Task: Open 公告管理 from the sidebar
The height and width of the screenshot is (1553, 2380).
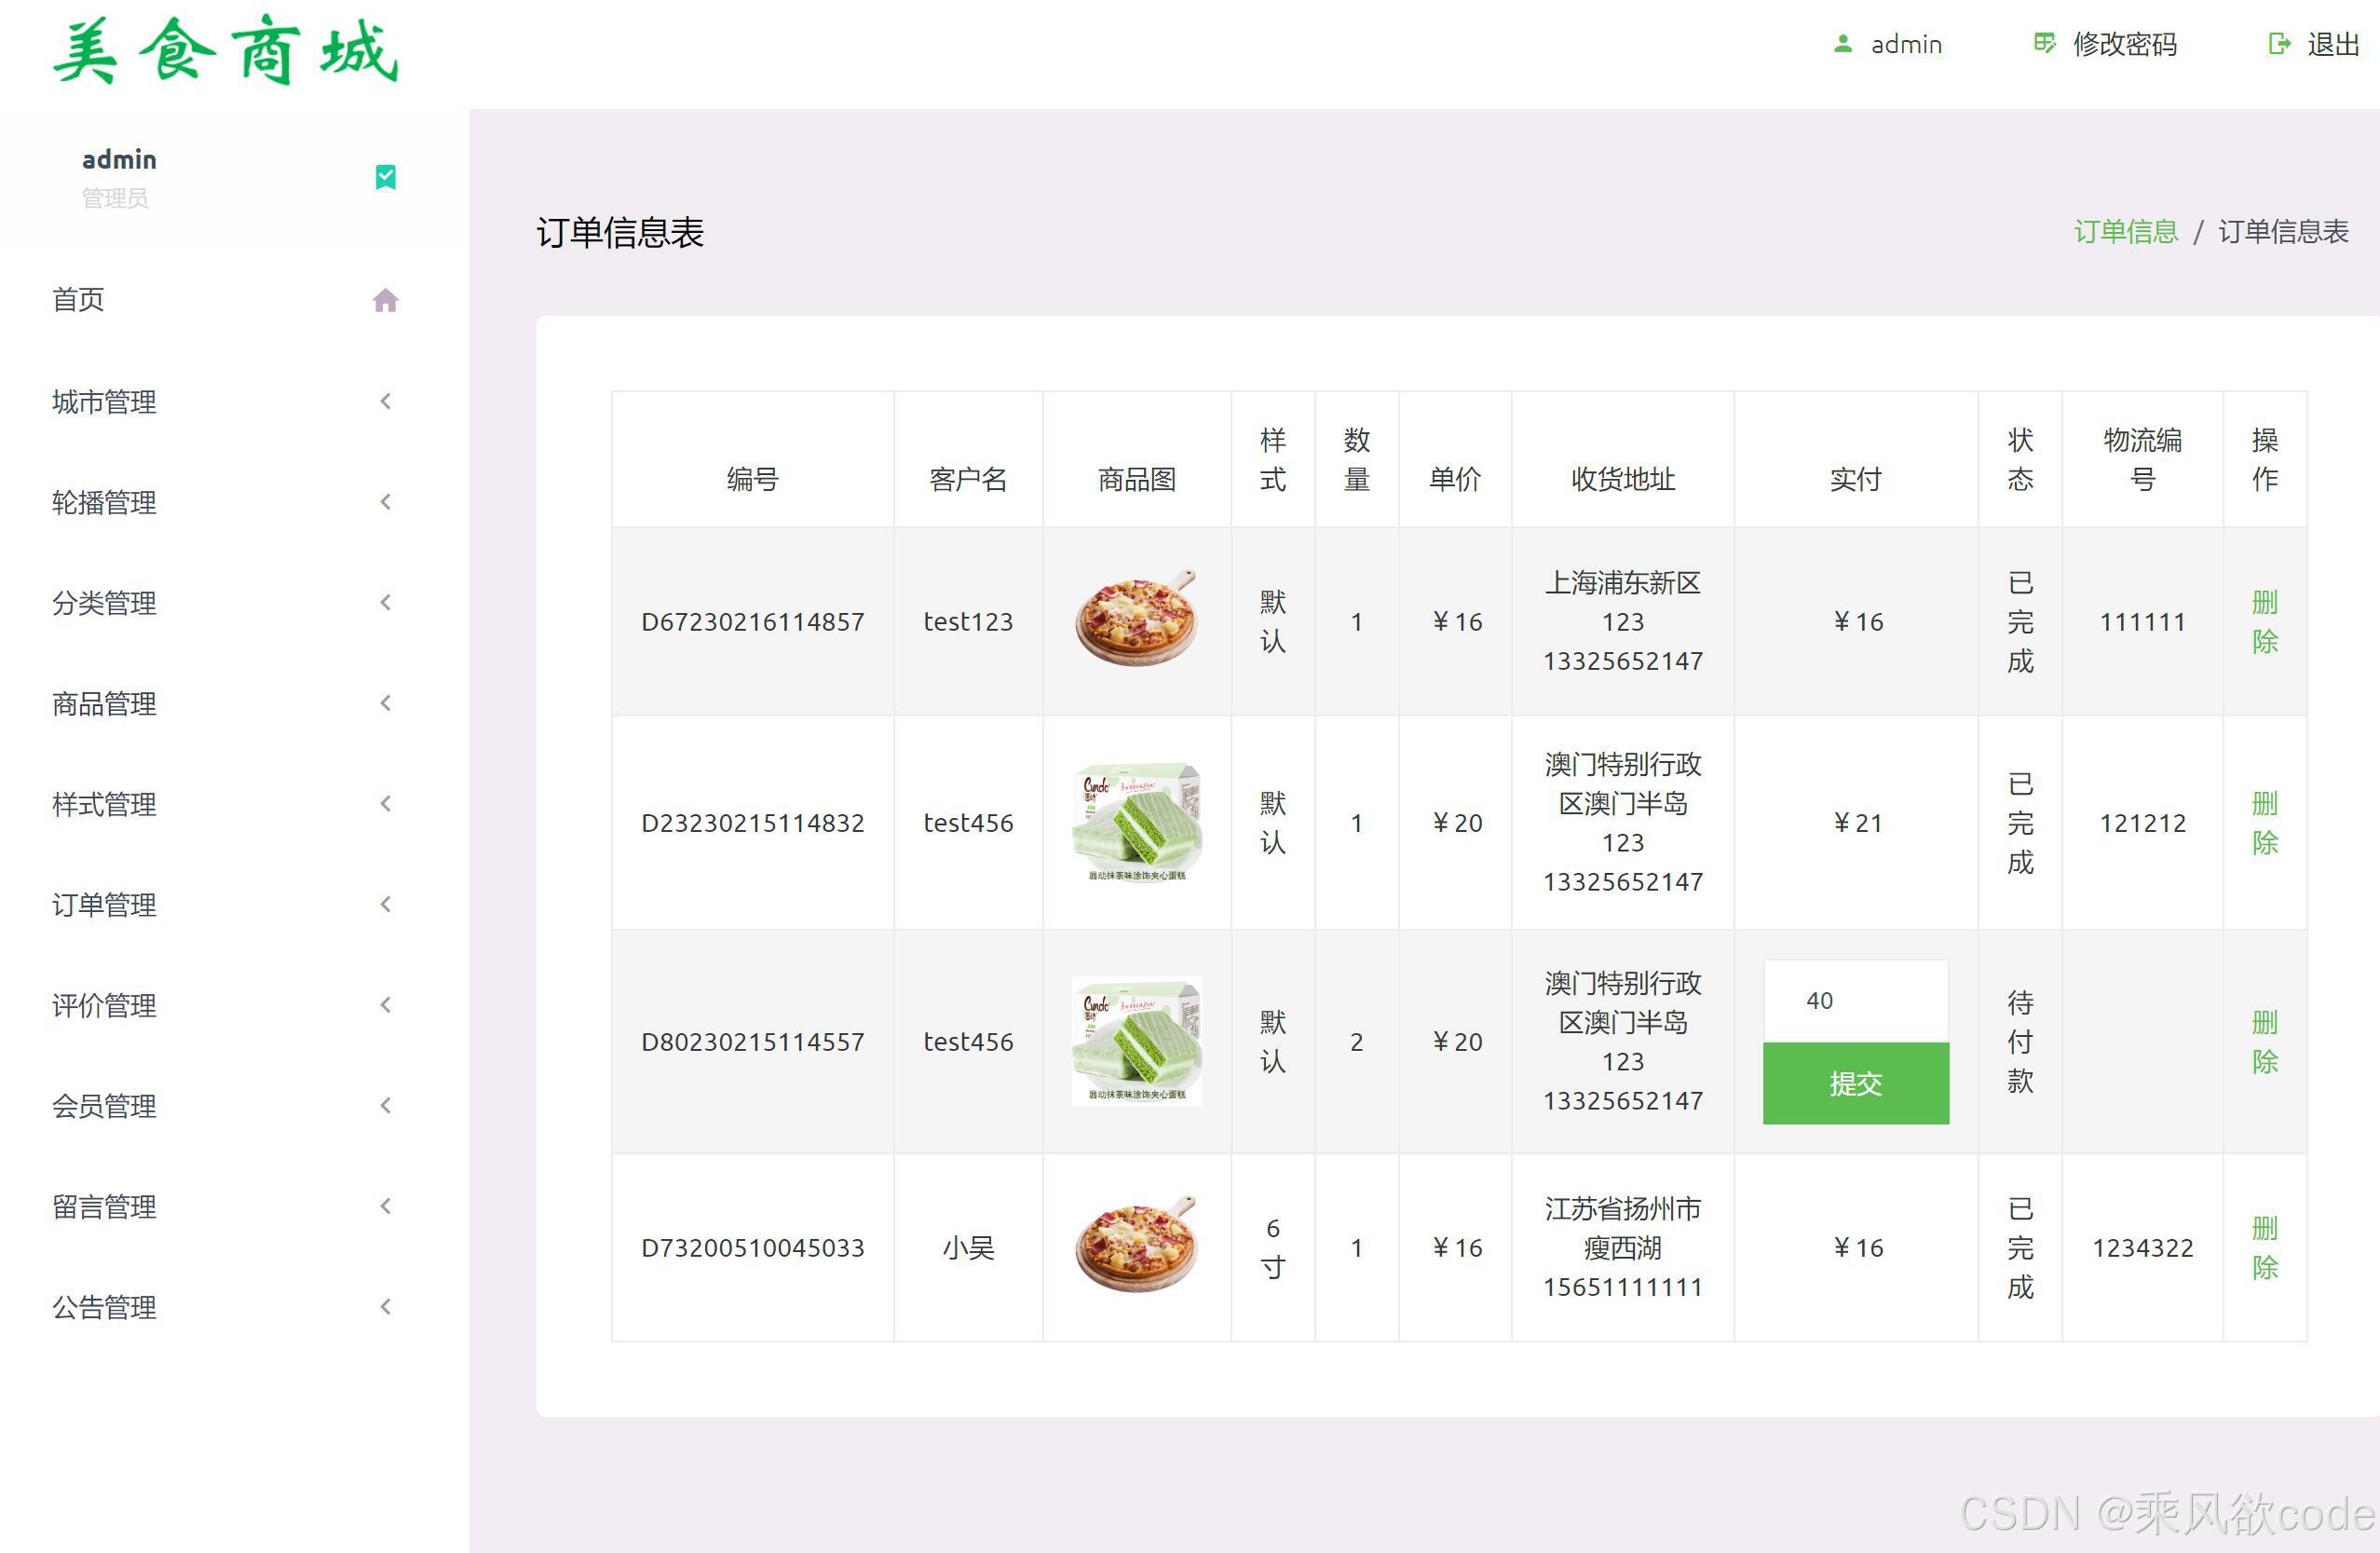Action: pyautogui.click(x=103, y=1306)
